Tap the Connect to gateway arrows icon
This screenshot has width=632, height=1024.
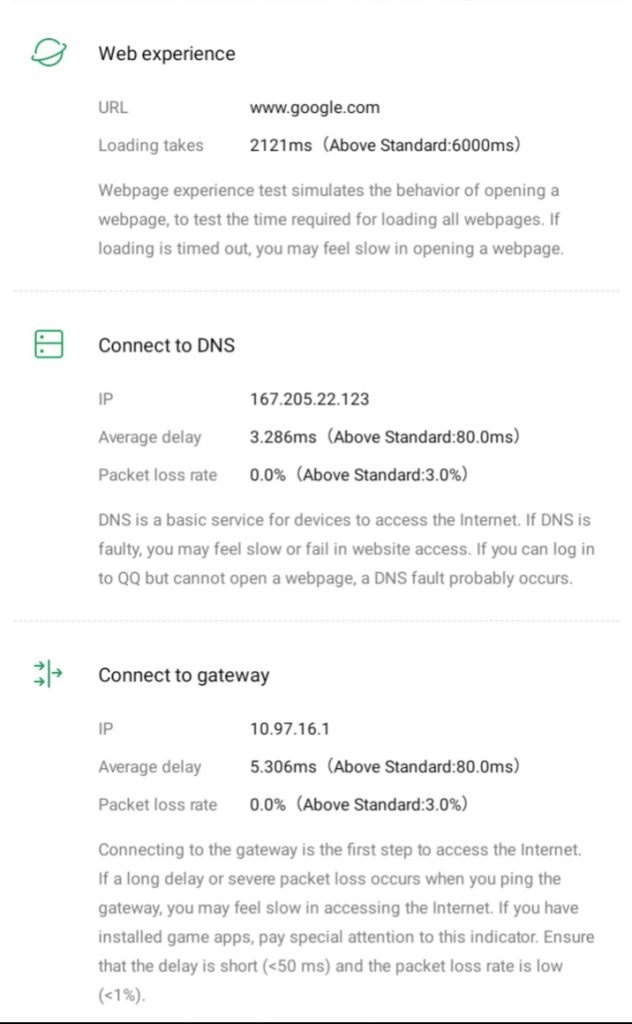coord(48,674)
